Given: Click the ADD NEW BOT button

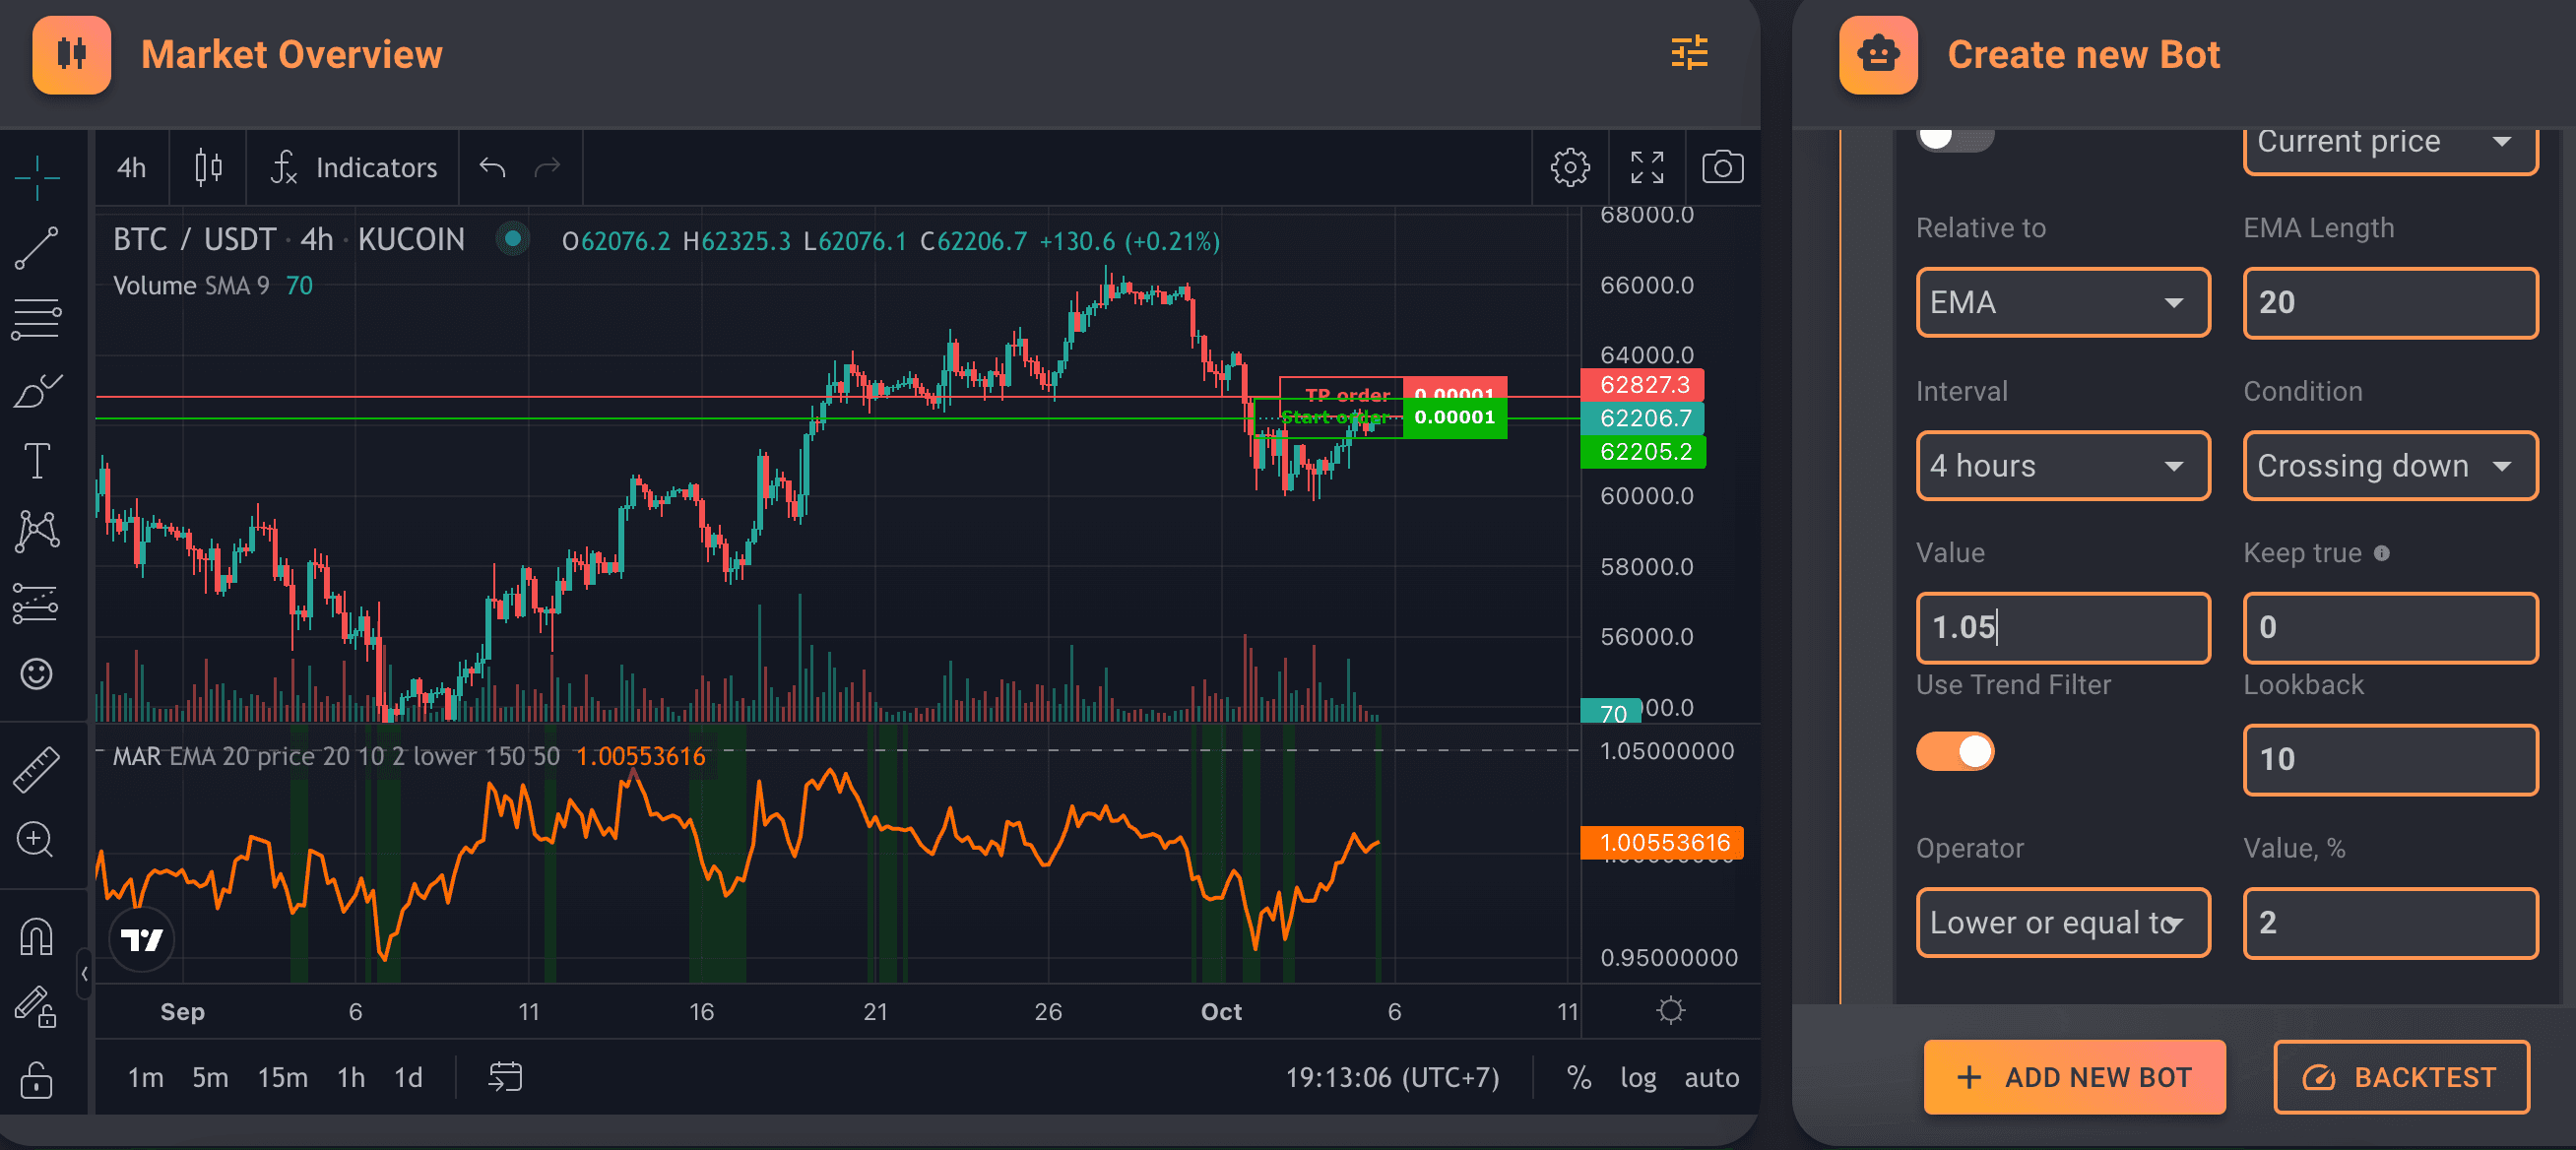Looking at the screenshot, I should tap(2074, 1077).
